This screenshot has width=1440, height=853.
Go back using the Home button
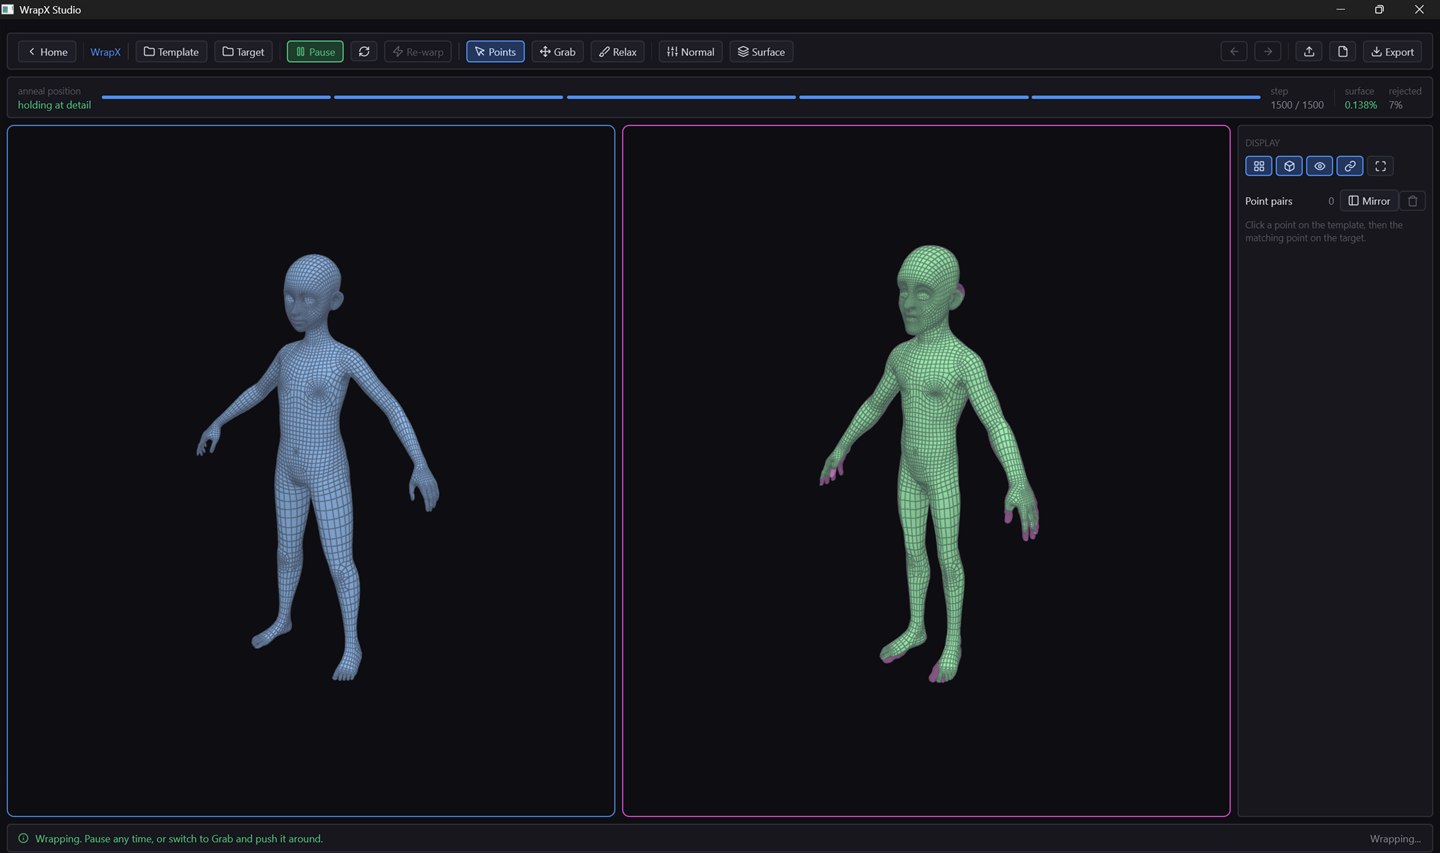[47, 52]
